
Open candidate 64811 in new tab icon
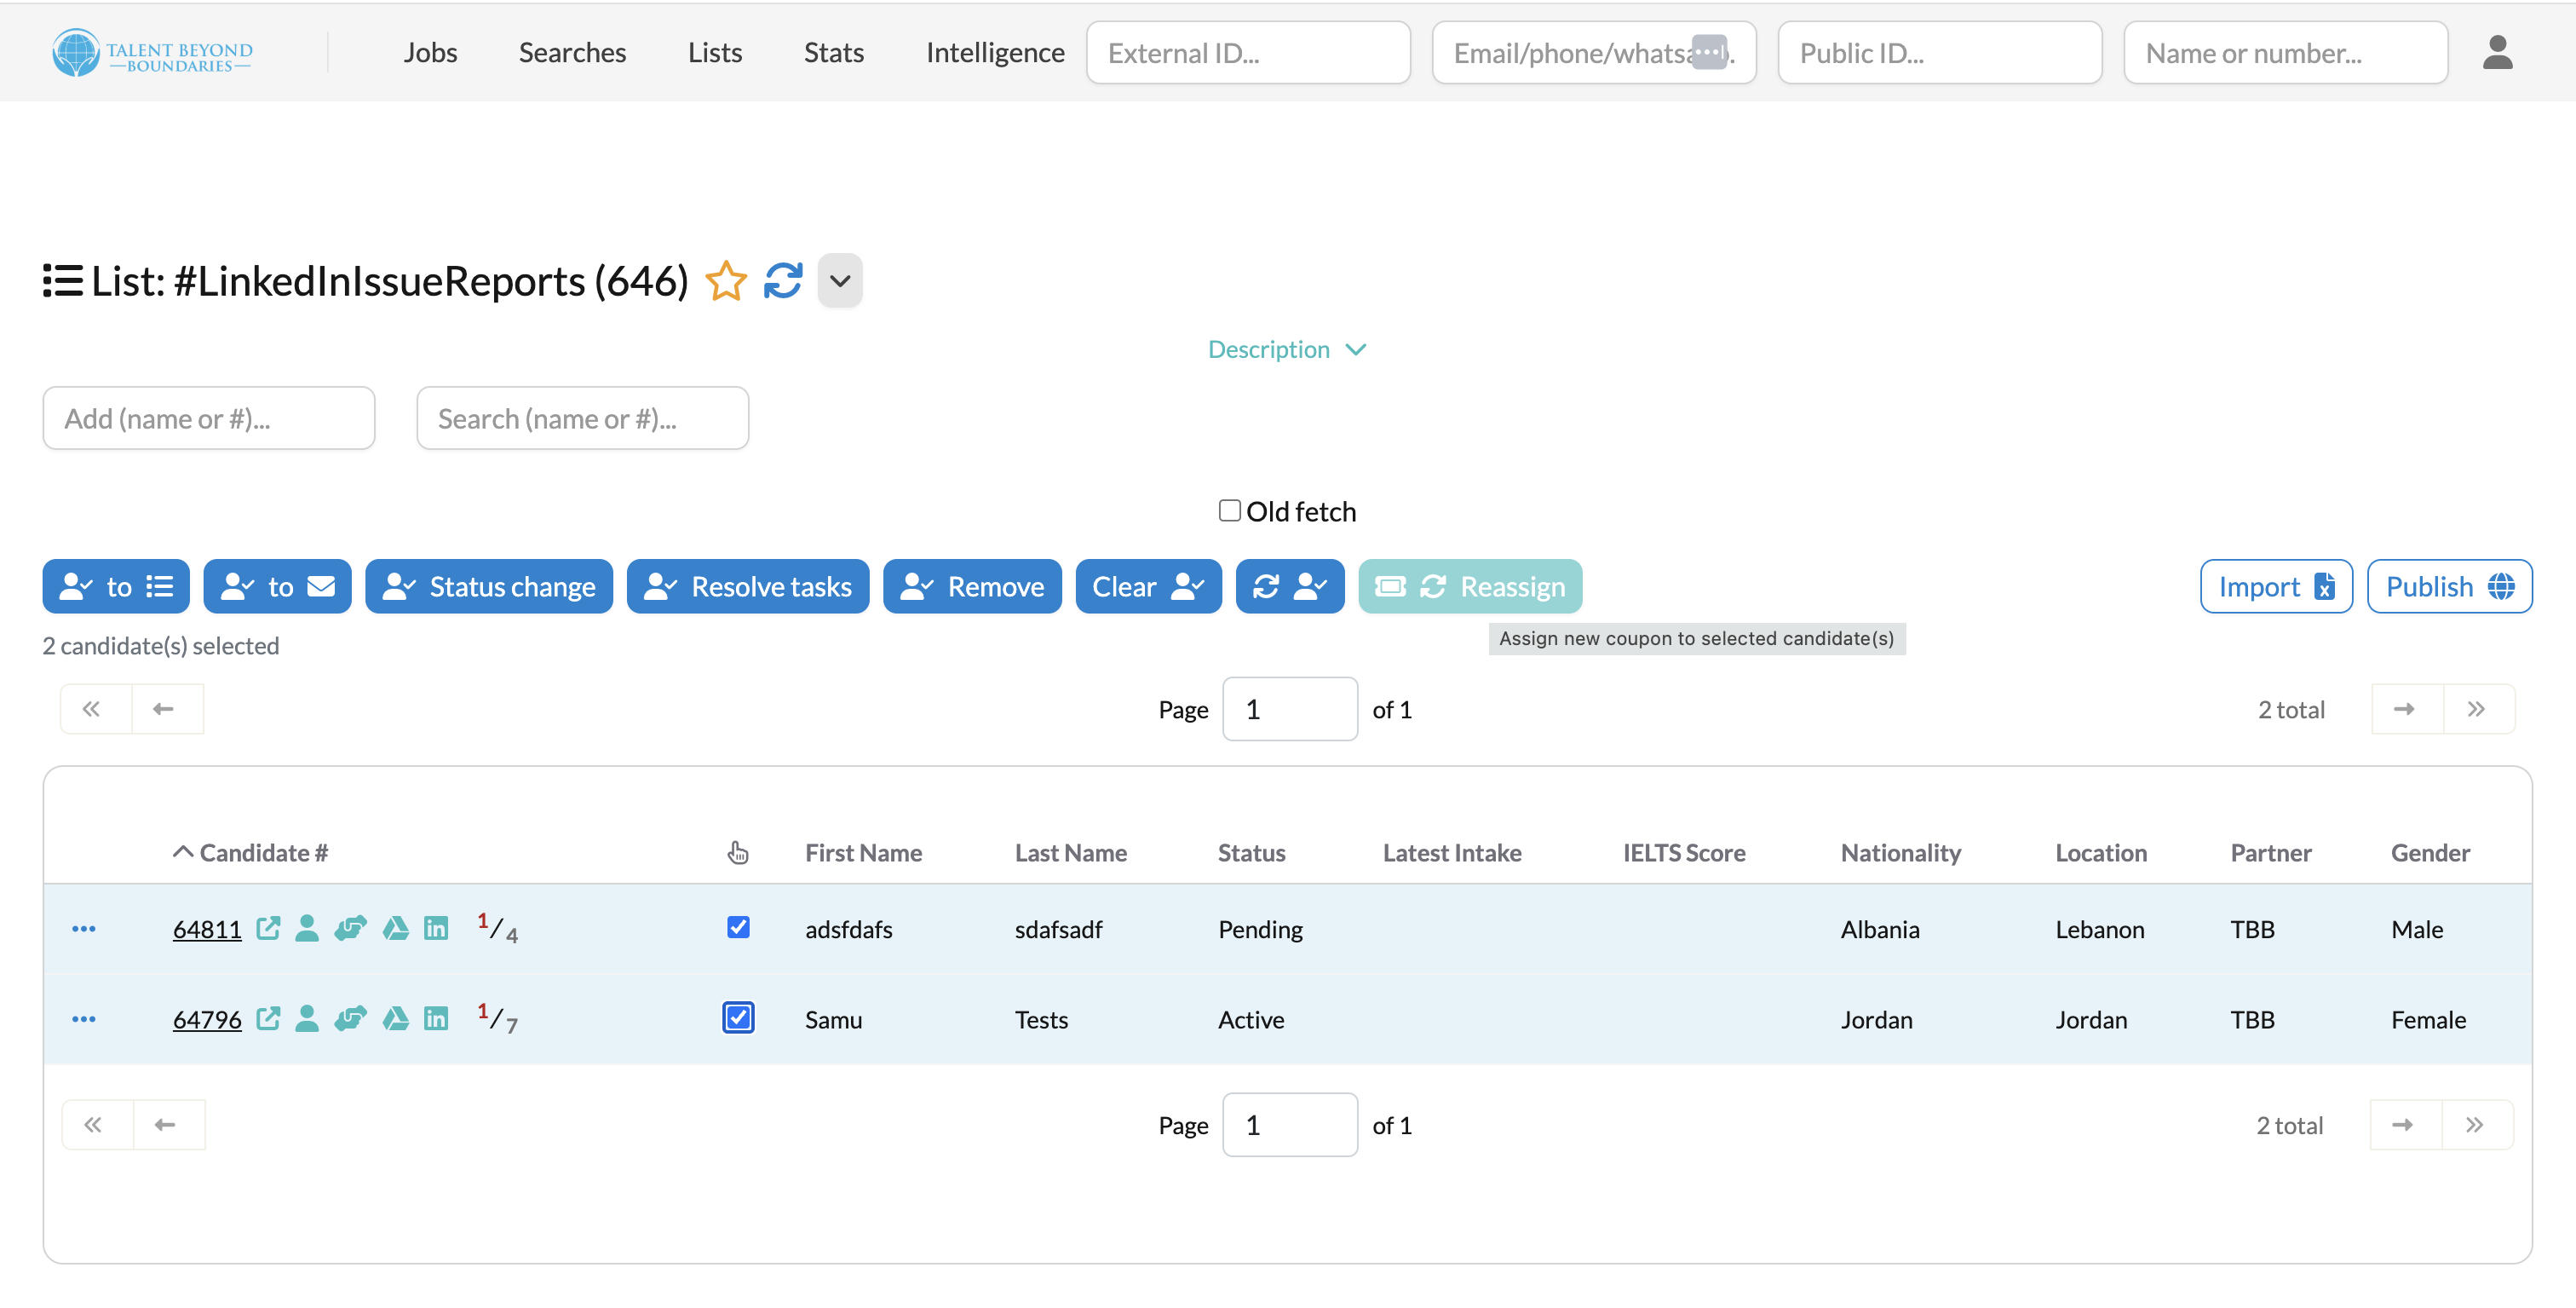268,928
